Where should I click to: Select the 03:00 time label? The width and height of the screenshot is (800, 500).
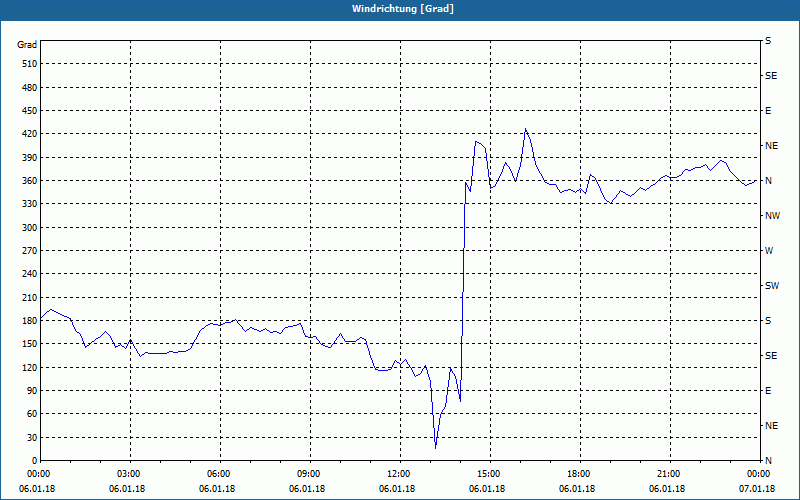[131, 474]
